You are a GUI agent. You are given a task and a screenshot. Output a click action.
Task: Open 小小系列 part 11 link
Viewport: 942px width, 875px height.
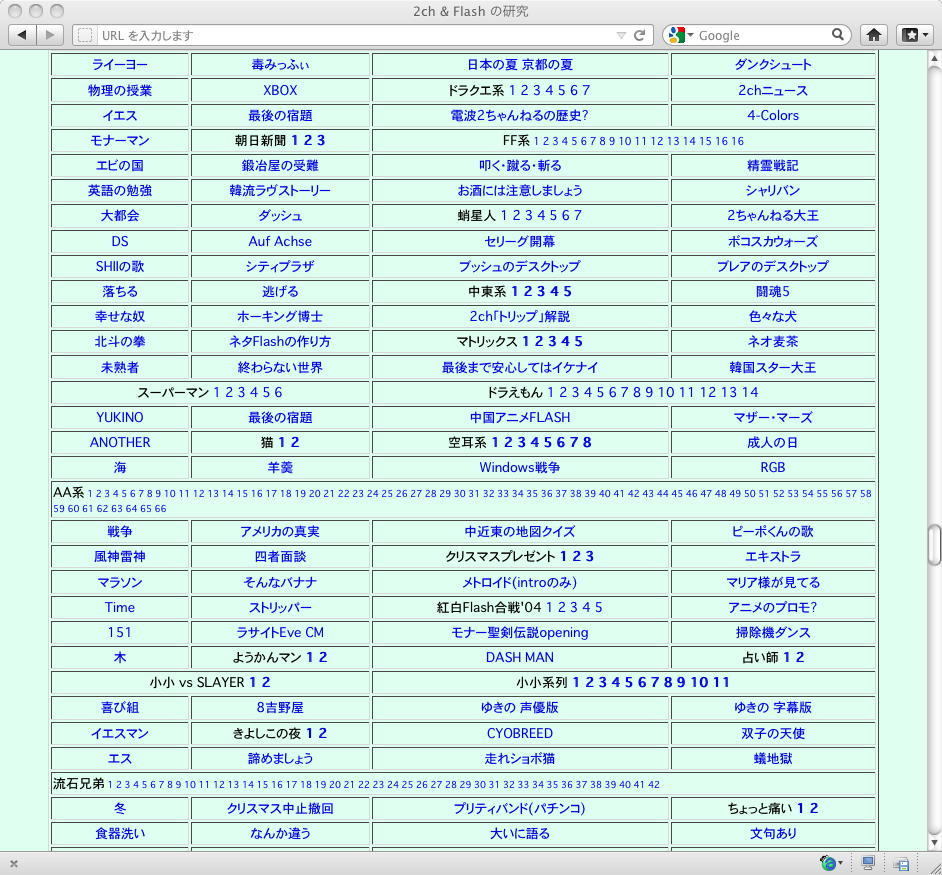(x=722, y=683)
